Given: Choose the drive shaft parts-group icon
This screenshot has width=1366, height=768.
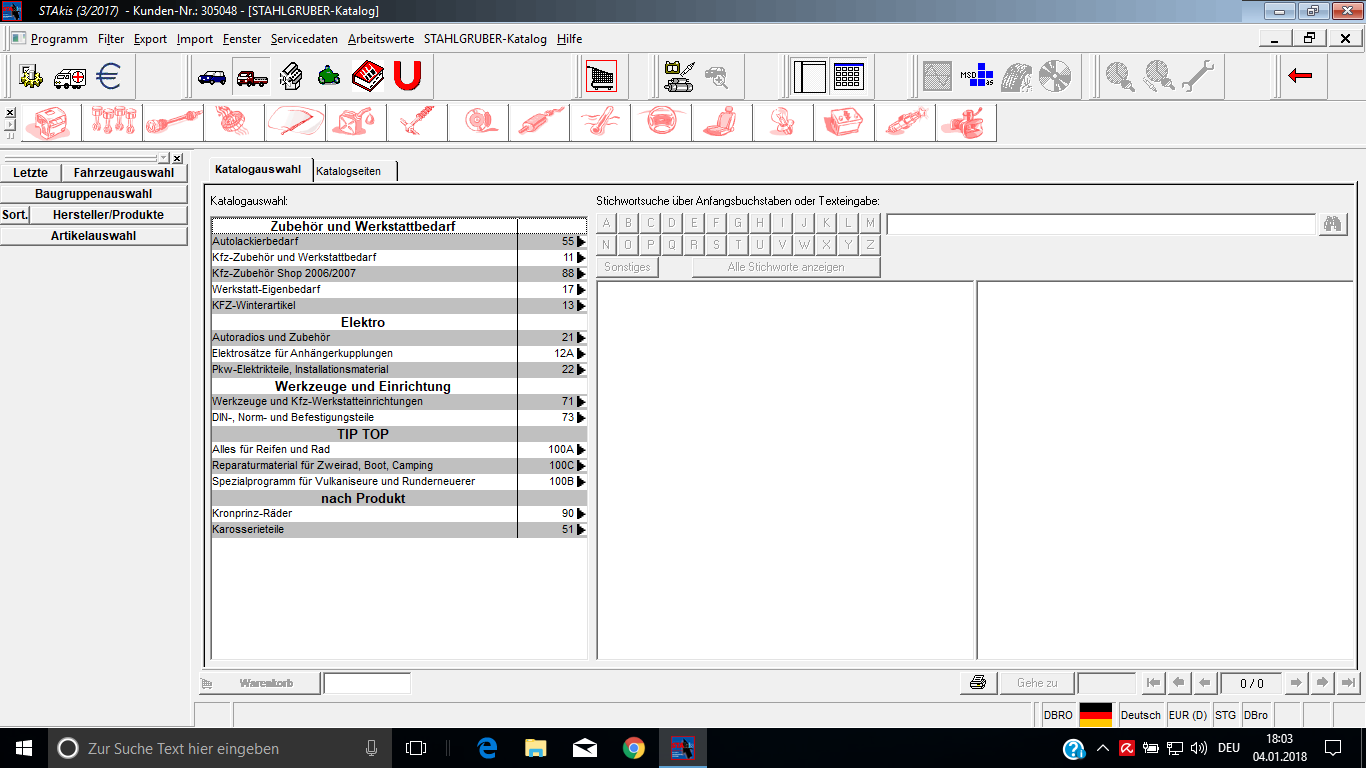Looking at the screenshot, I should click(173, 123).
